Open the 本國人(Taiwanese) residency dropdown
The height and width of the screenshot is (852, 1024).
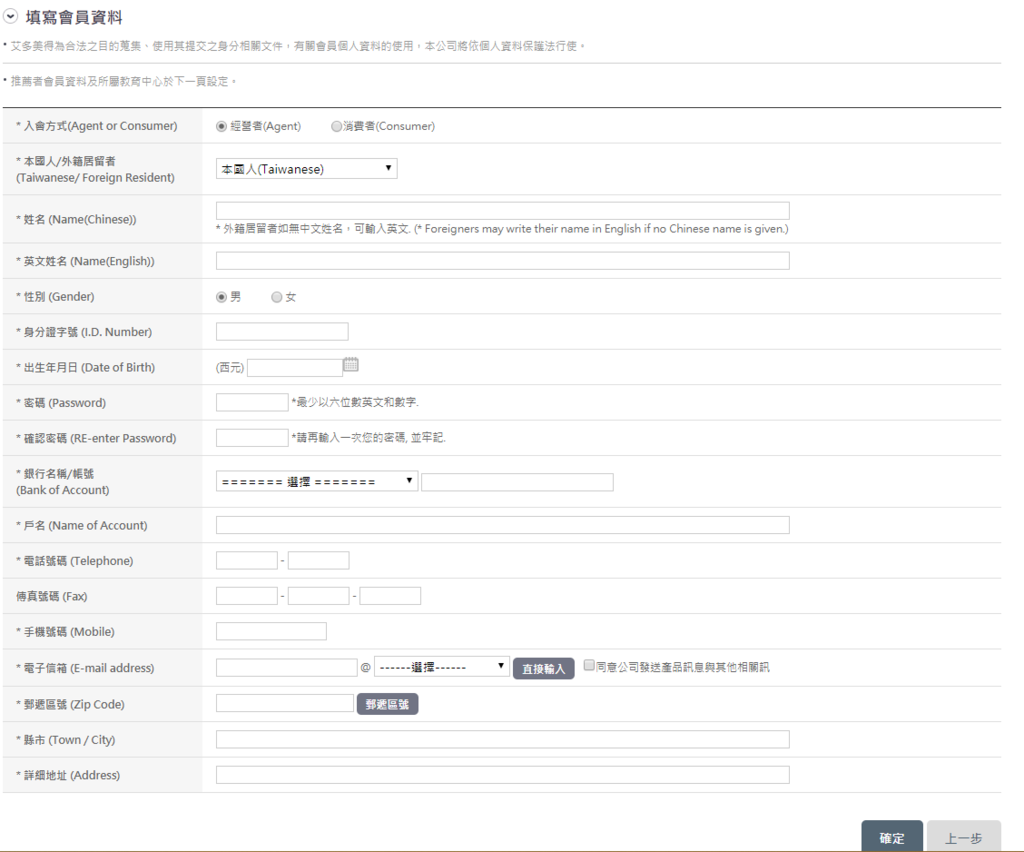tap(306, 169)
